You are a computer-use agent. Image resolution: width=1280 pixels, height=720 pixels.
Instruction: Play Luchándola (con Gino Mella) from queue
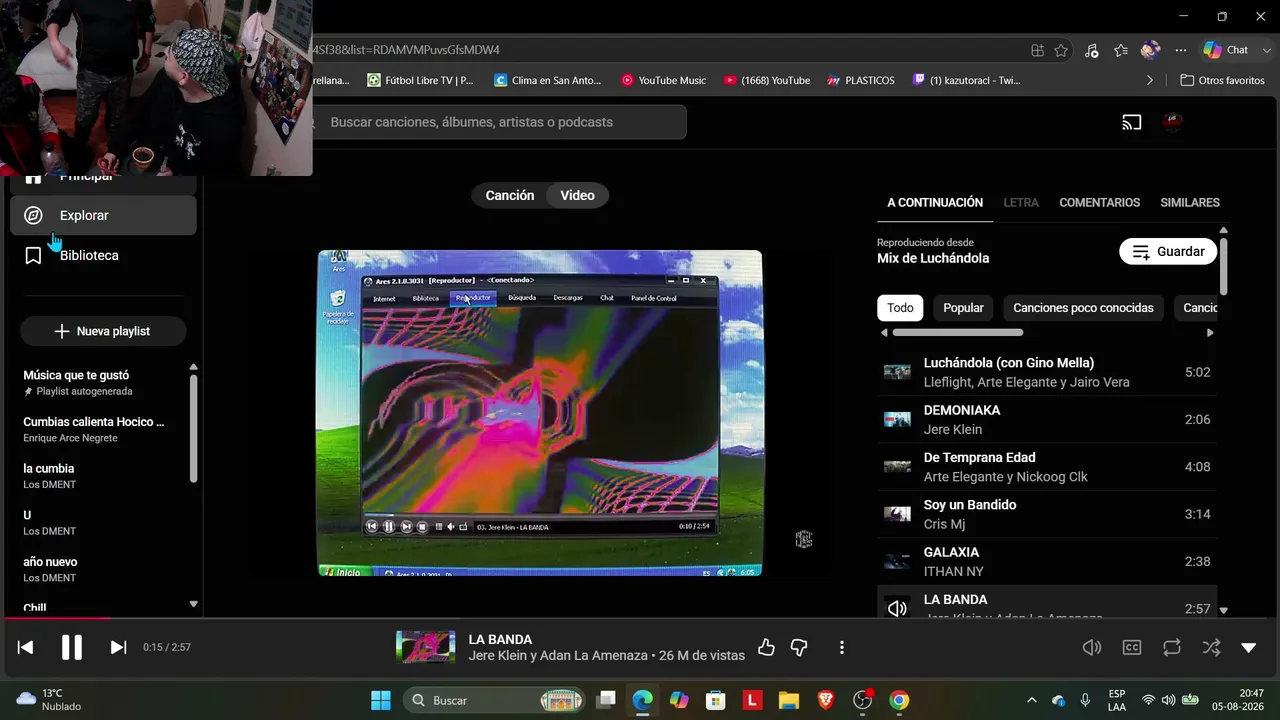pos(1047,372)
